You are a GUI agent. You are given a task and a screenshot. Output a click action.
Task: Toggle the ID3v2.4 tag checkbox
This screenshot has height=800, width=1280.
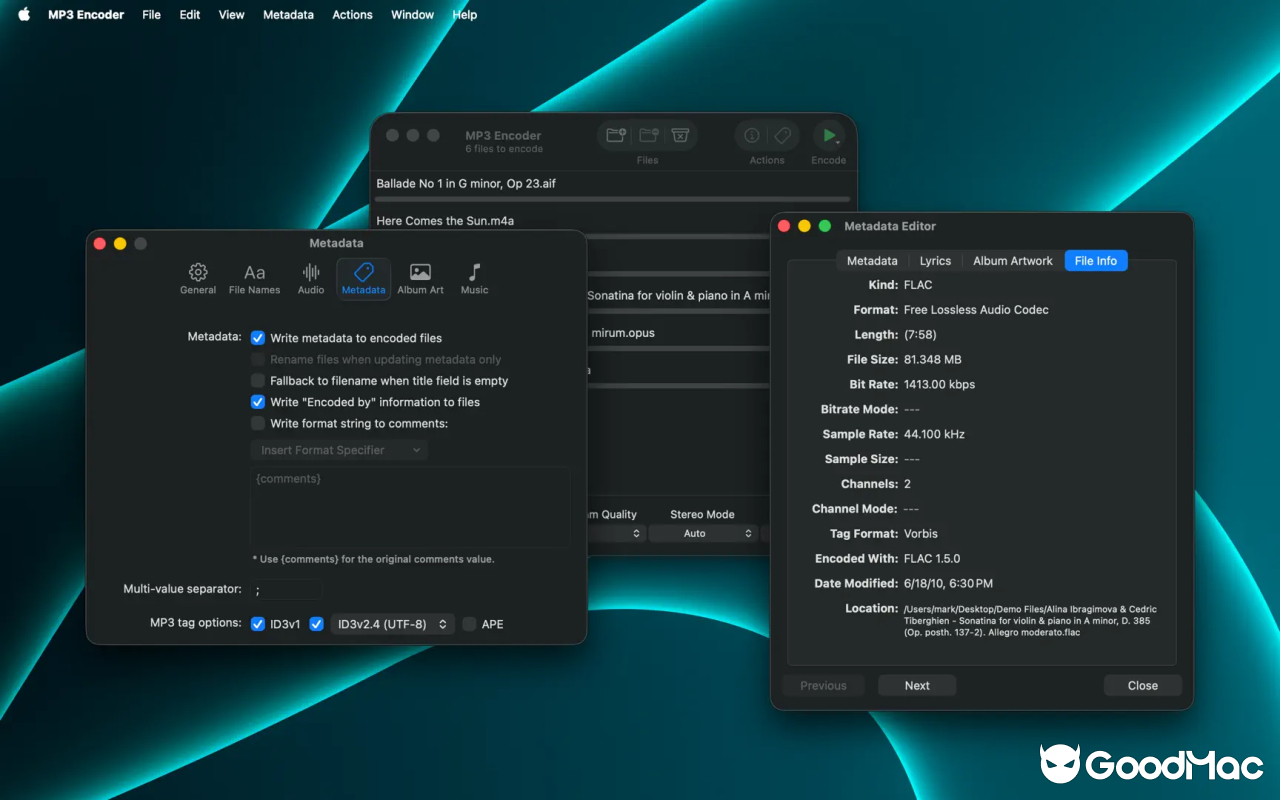point(317,624)
